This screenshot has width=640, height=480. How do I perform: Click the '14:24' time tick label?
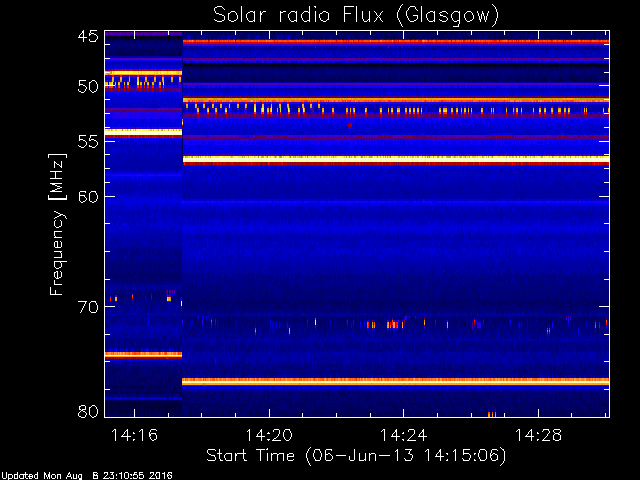(x=404, y=435)
